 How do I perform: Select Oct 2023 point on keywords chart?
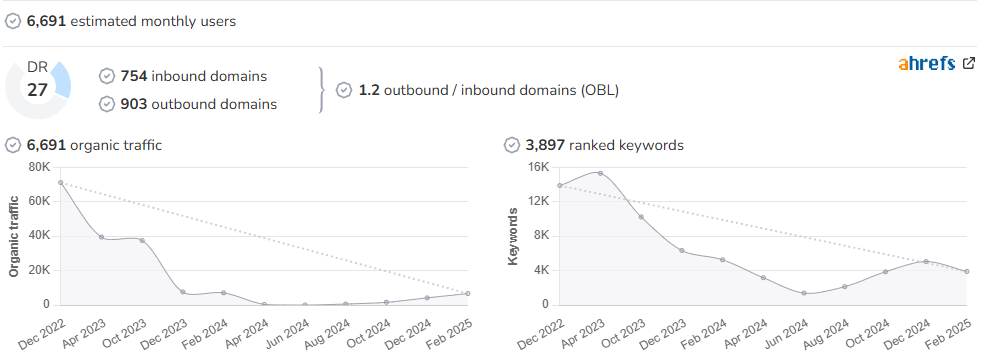coord(641,217)
